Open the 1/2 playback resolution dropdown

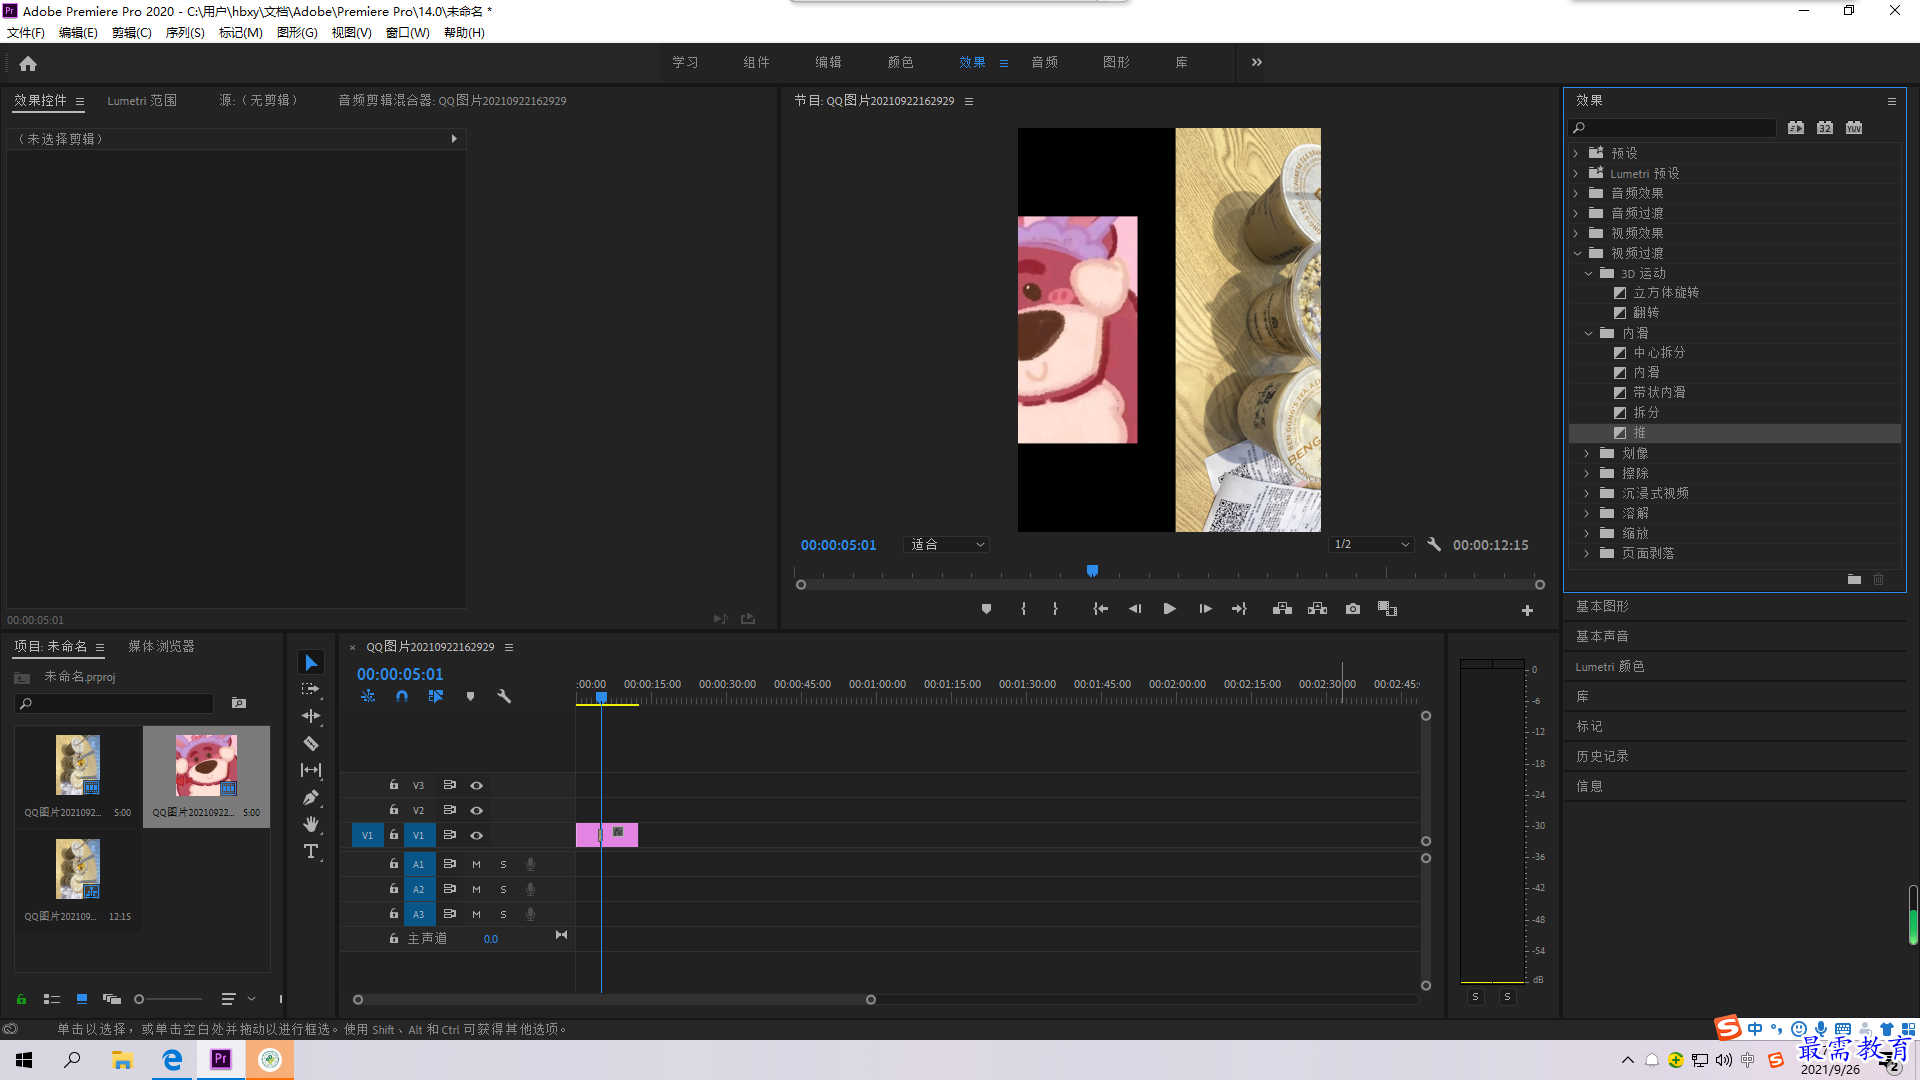coord(1371,545)
